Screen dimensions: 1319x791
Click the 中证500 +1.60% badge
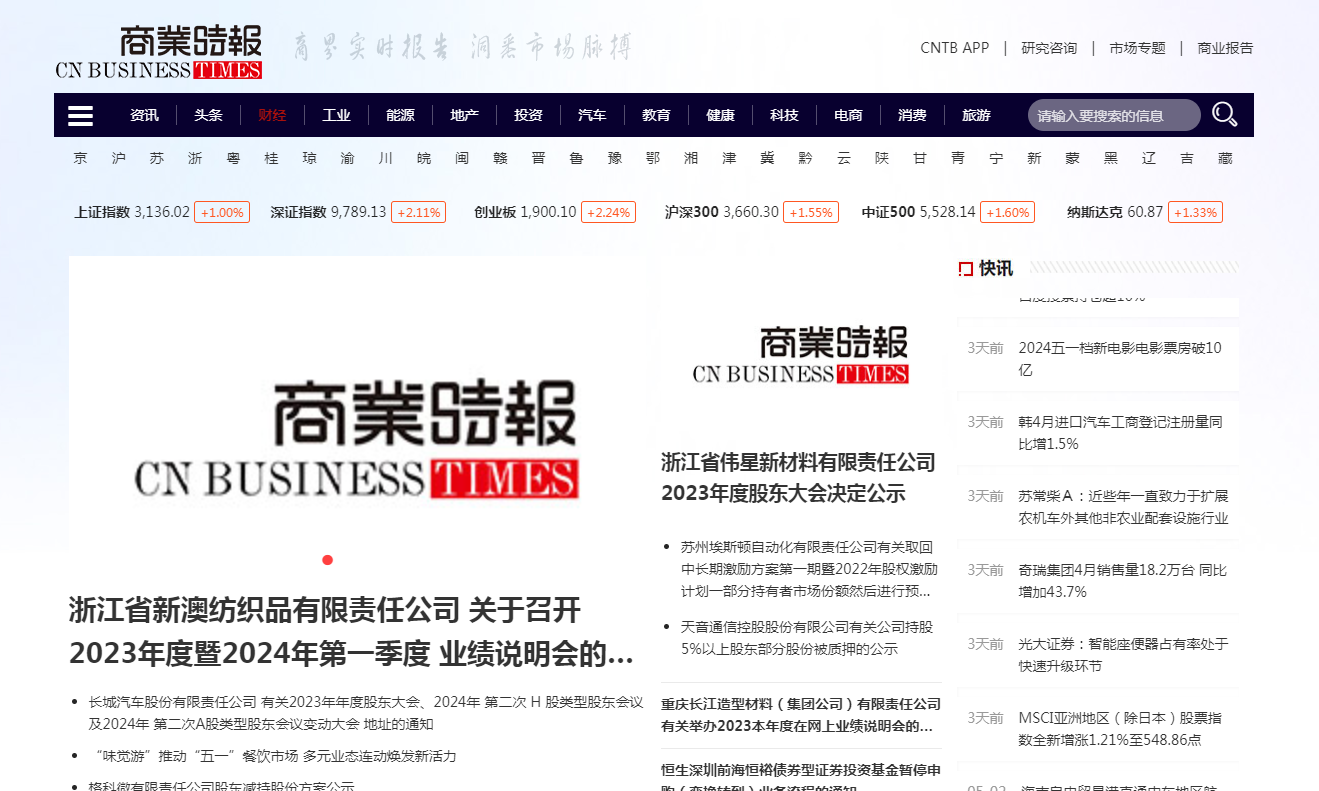point(1008,212)
